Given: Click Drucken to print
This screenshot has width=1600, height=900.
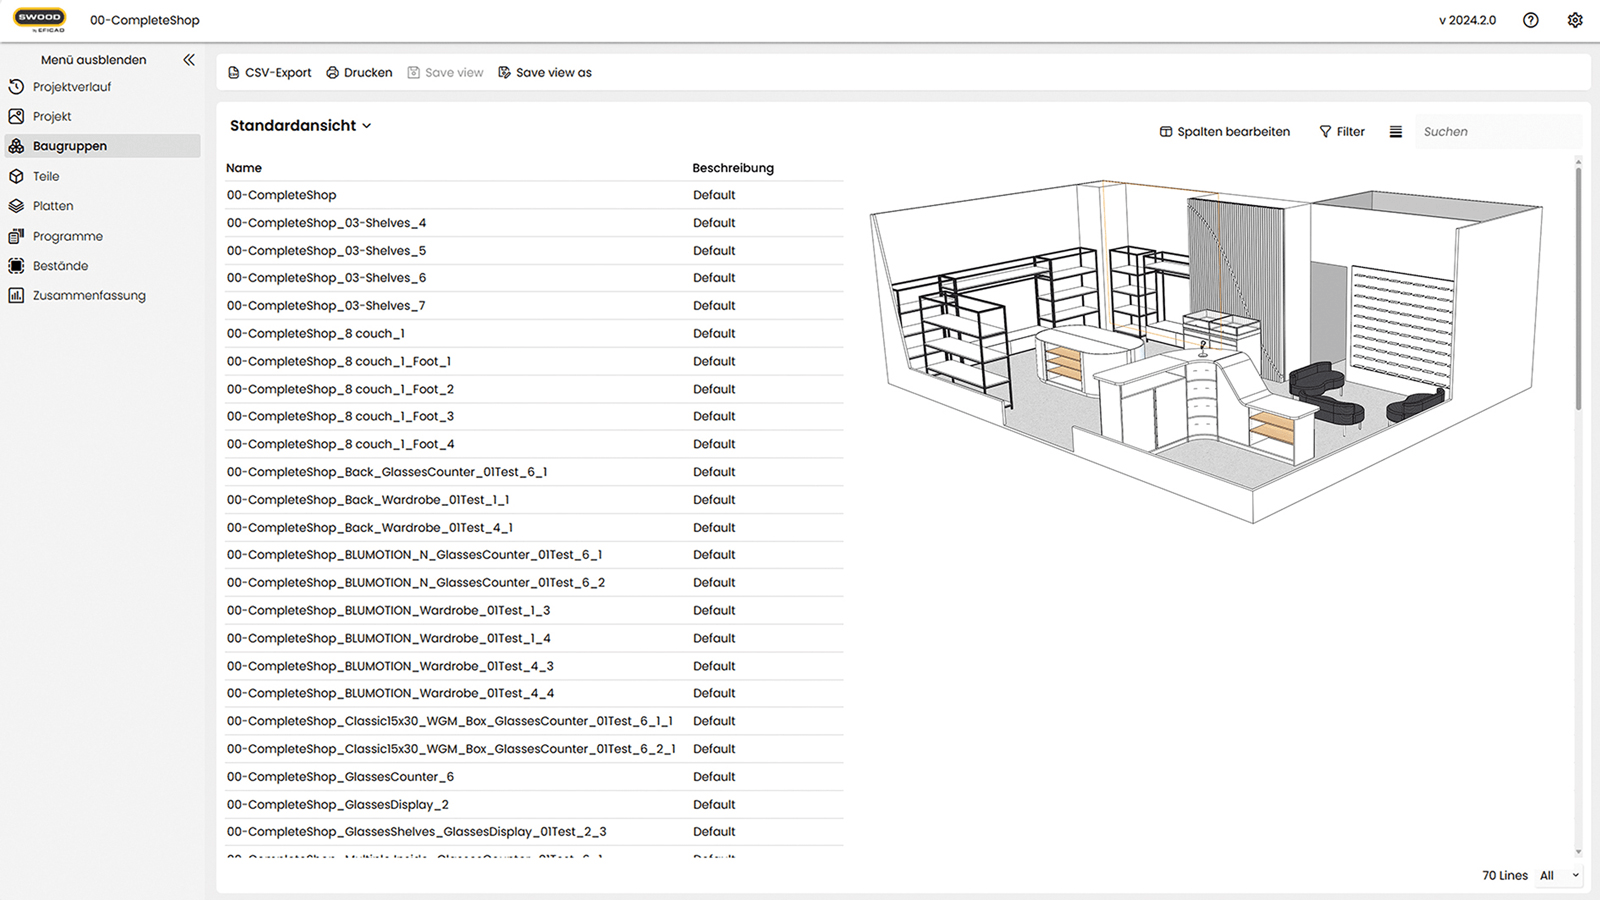Looking at the screenshot, I should tap(359, 73).
